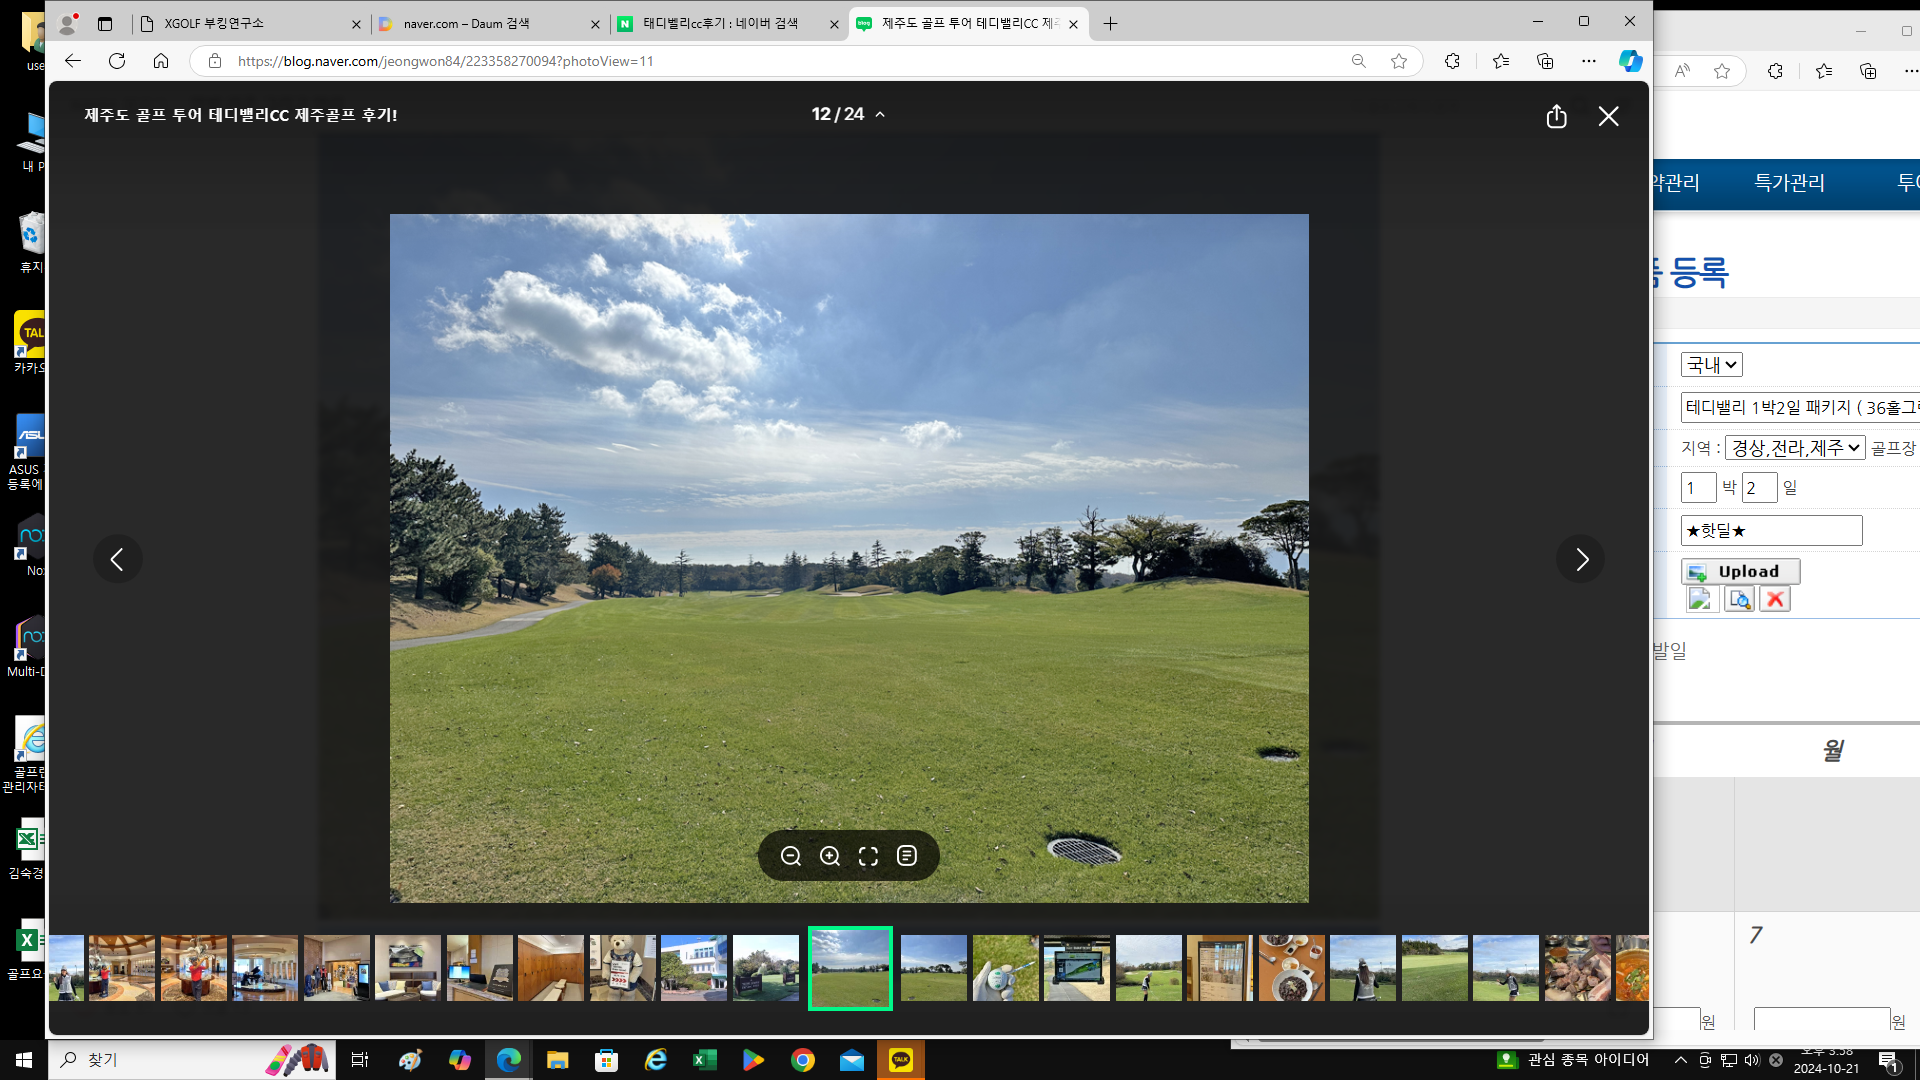Enter fullscreen photo view
The image size is (1920, 1080).
(x=868, y=856)
